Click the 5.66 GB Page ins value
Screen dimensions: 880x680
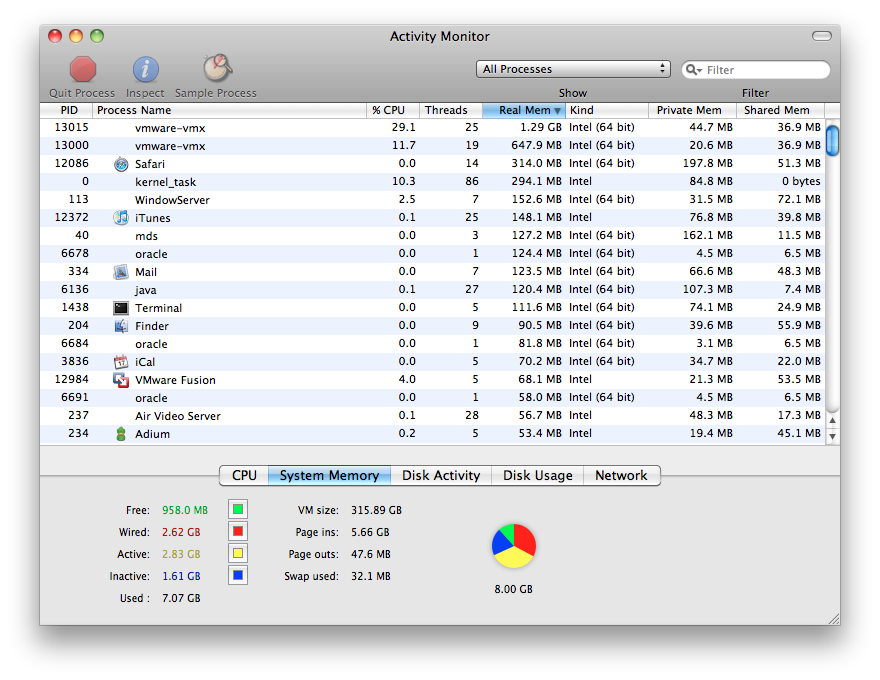(x=370, y=532)
